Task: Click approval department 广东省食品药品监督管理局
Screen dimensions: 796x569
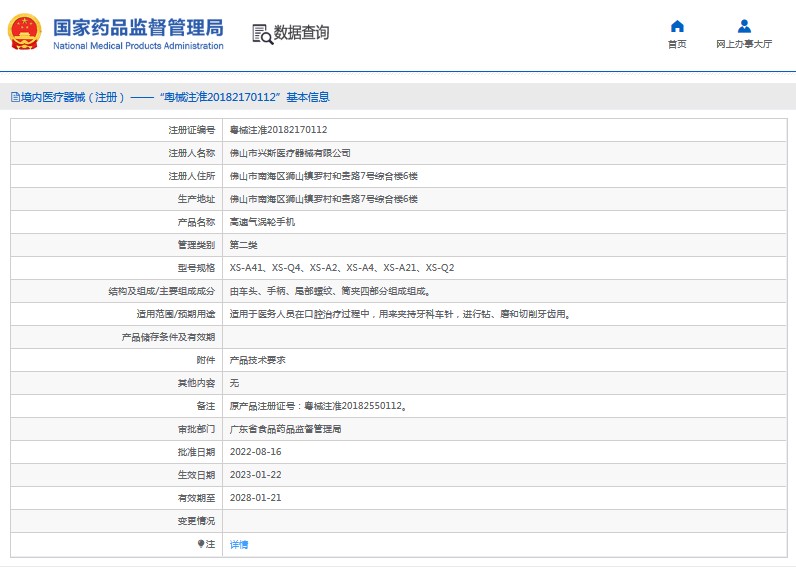Action: [x=285, y=429]
